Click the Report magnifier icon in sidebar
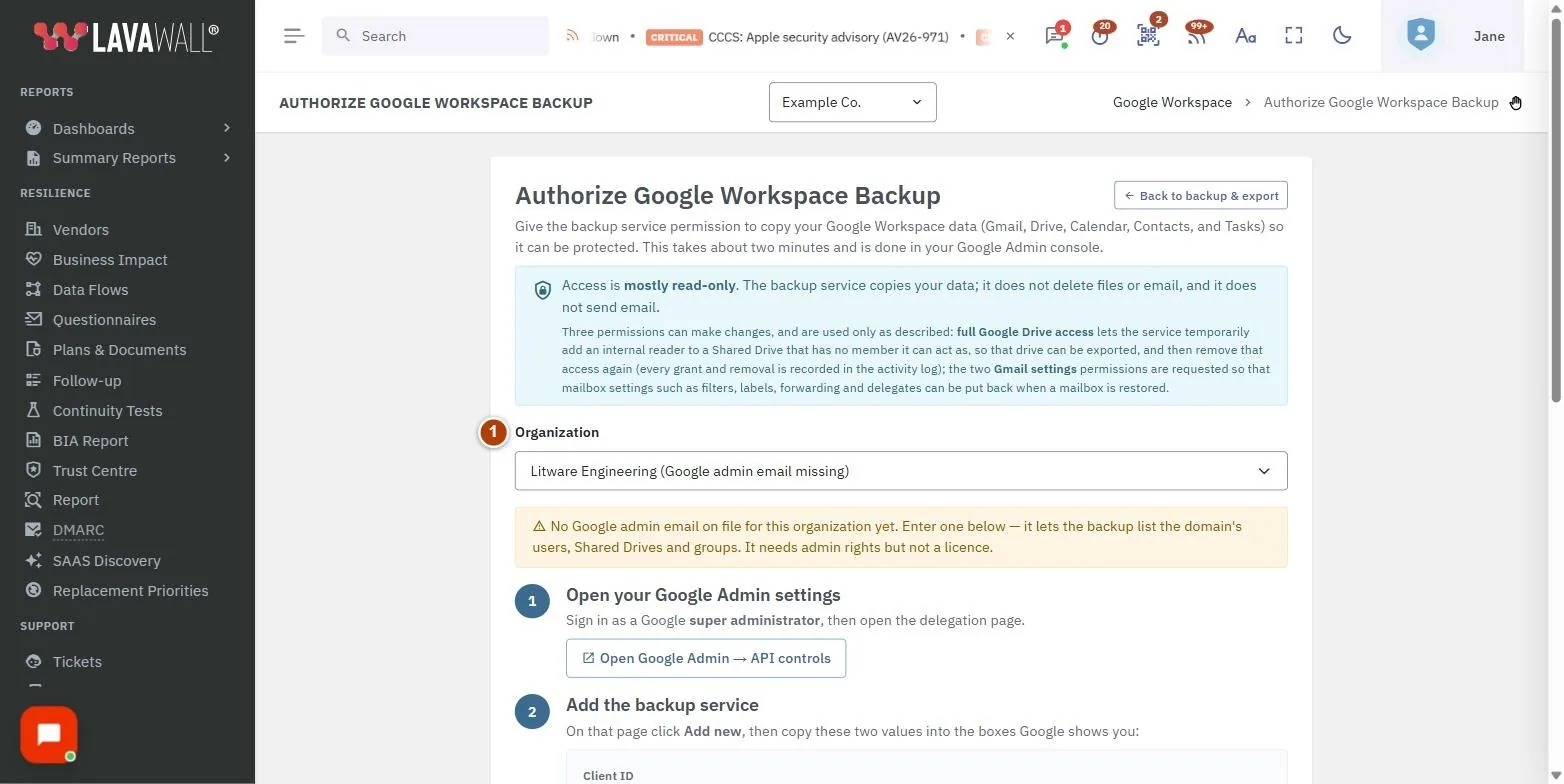This screenshot has height=784, width=1564. 34,499
